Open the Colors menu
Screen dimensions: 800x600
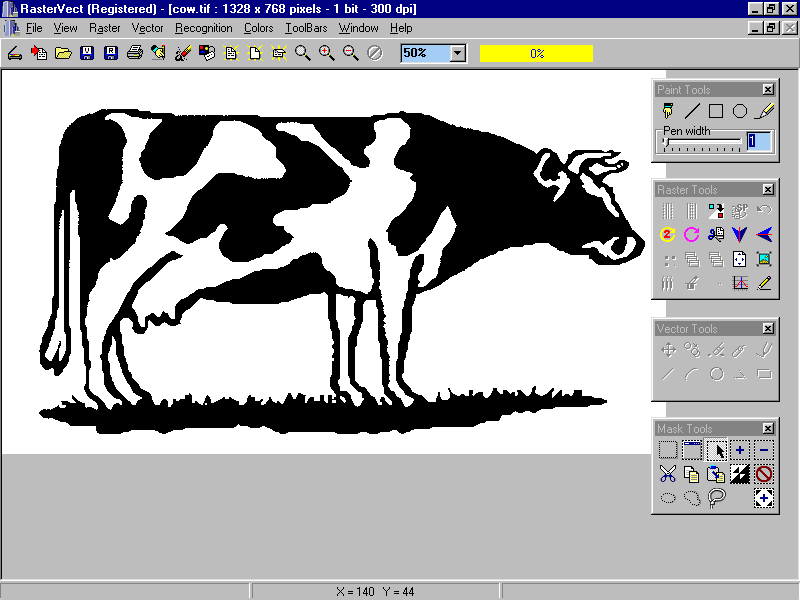258,28
